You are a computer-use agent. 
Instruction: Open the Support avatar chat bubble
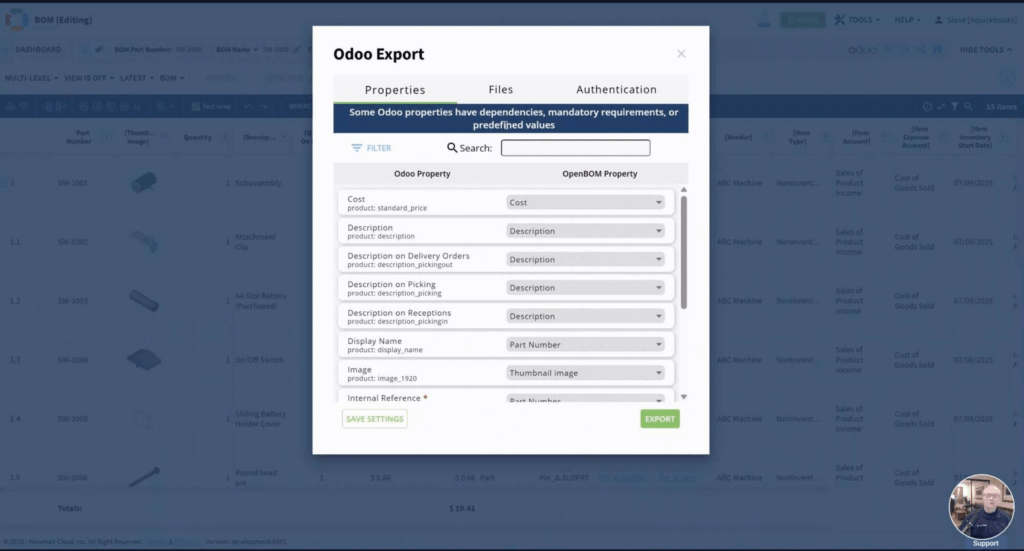(982, 507)
